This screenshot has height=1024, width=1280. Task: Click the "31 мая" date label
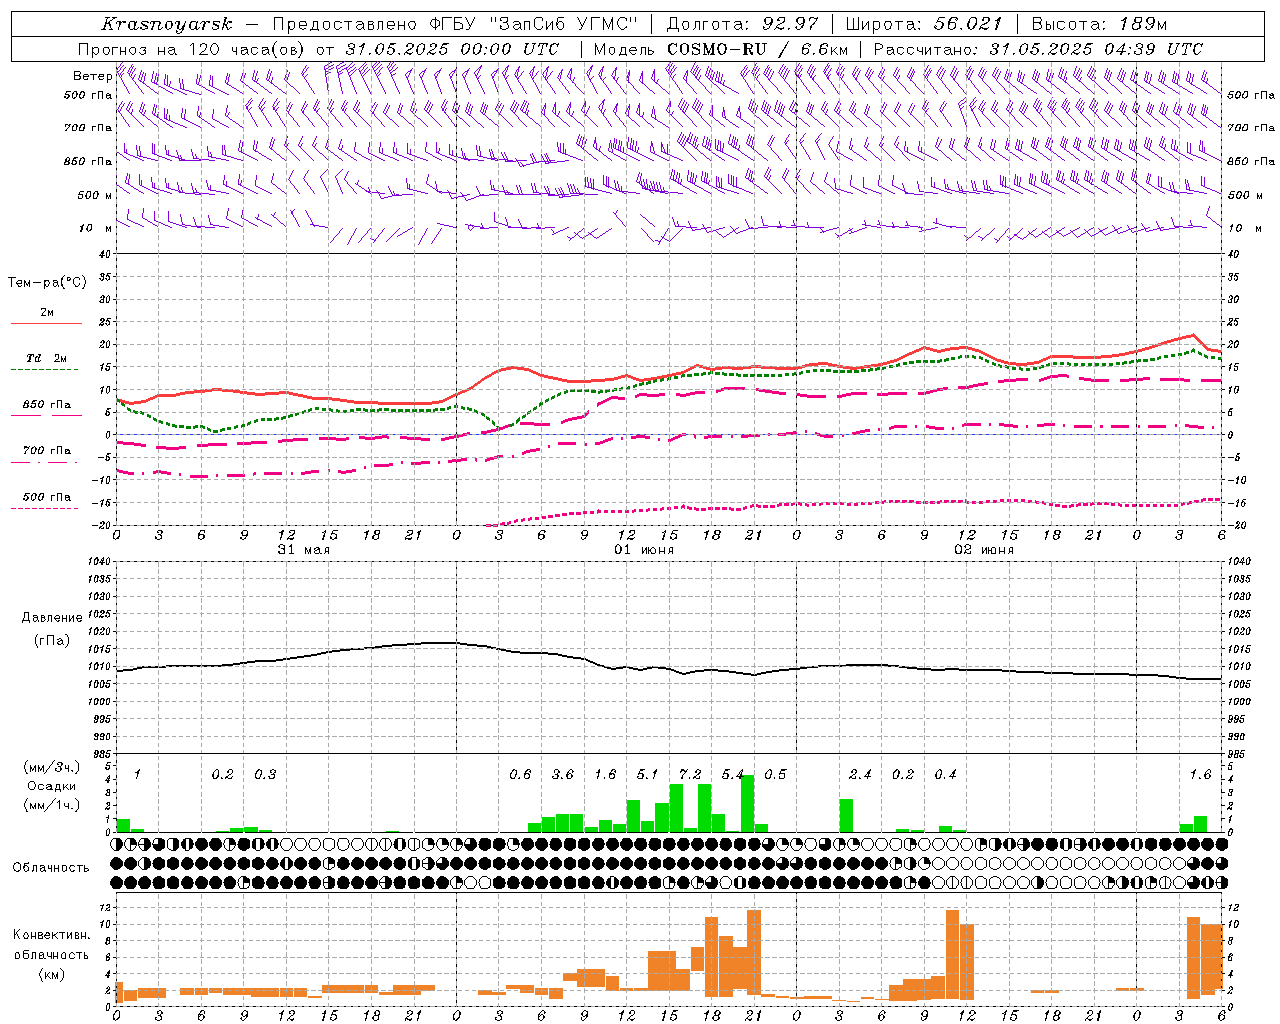pyautogui.click(x=303, y=550)
